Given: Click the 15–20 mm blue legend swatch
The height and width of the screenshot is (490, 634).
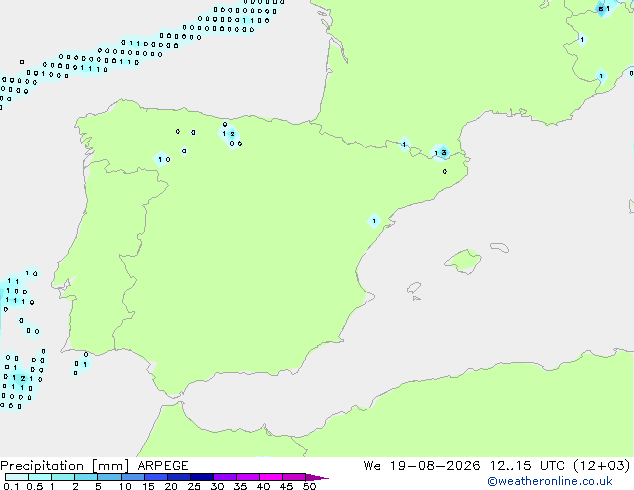Looking at the screenshot, I should 155,477.
